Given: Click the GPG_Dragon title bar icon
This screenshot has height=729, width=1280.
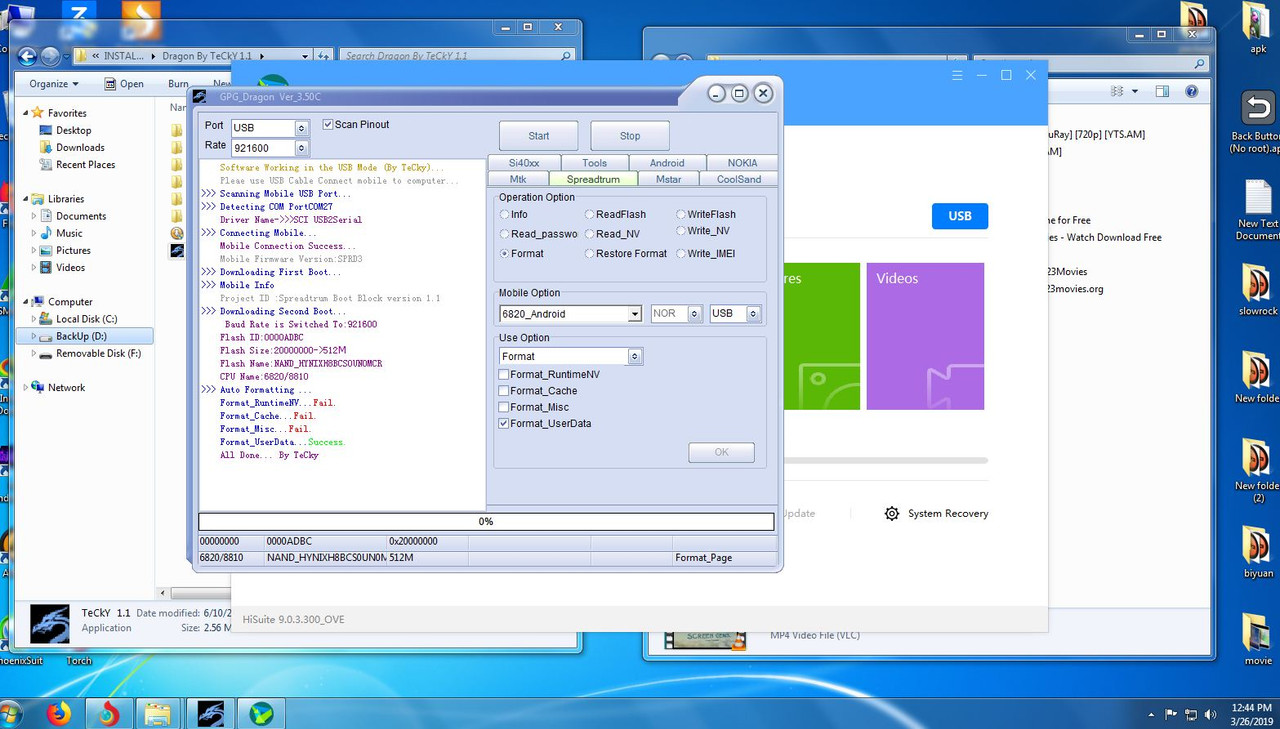Looking at the screenshot, I should [198, 96].
